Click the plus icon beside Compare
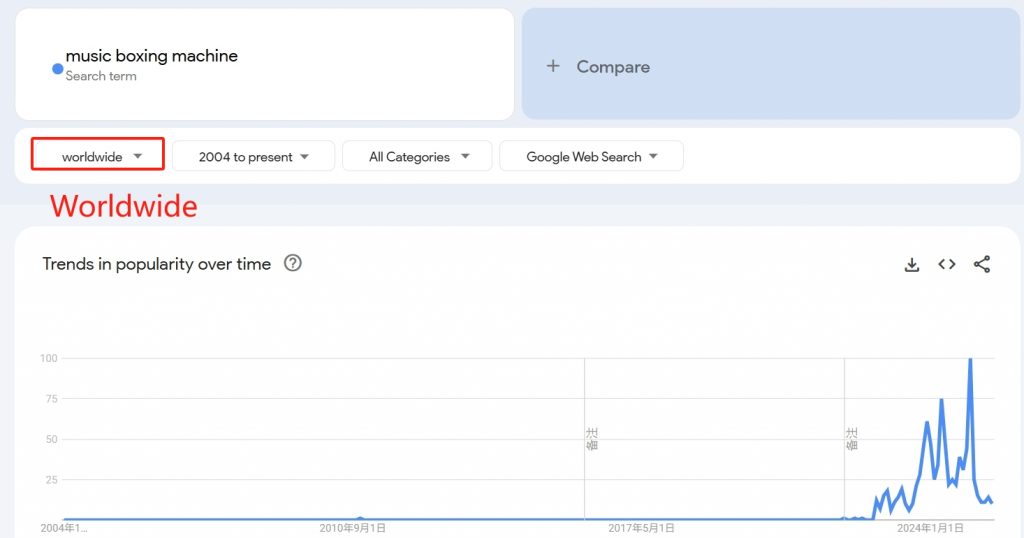This screenshot has width=1024, height=538. 553,66
